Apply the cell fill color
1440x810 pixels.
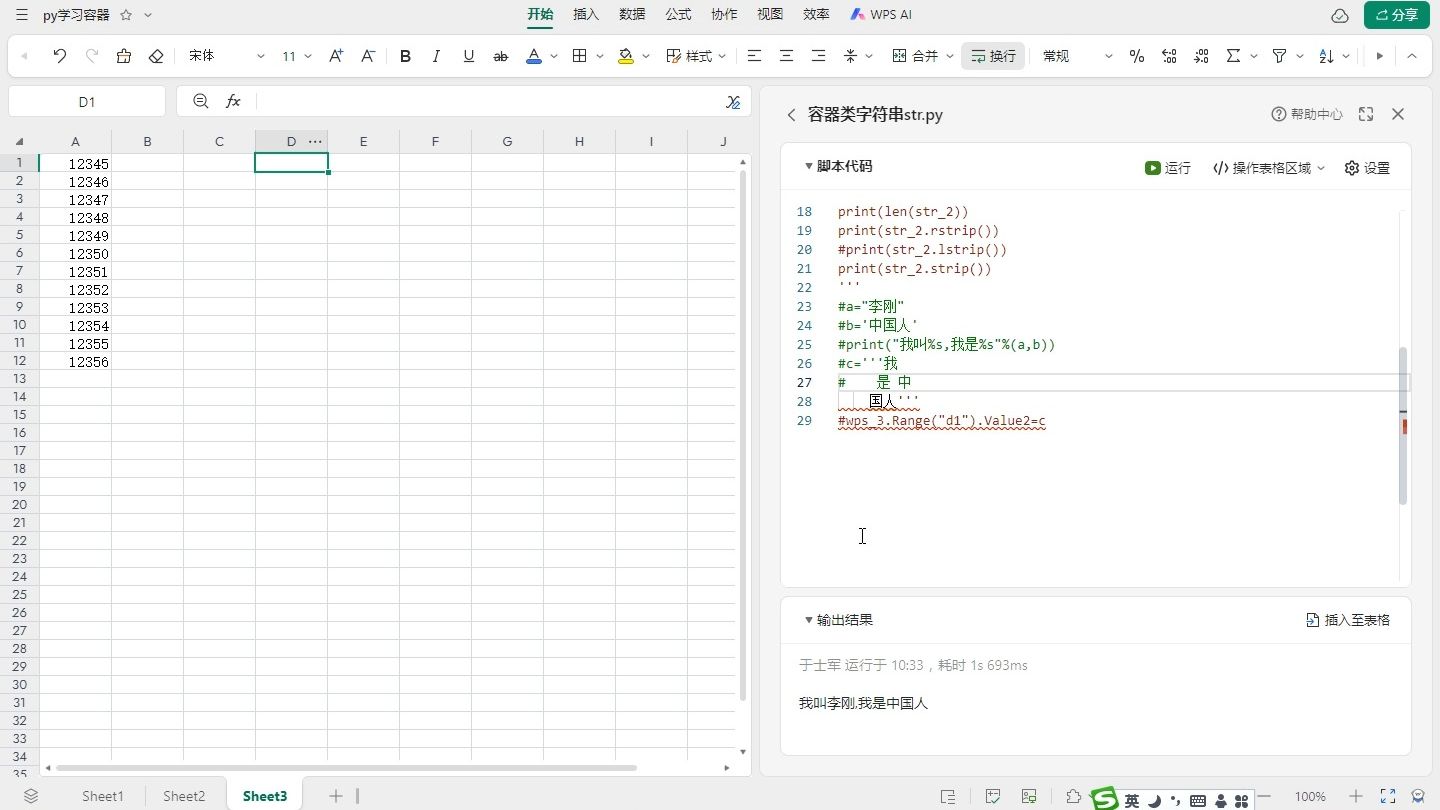(626, 56)
